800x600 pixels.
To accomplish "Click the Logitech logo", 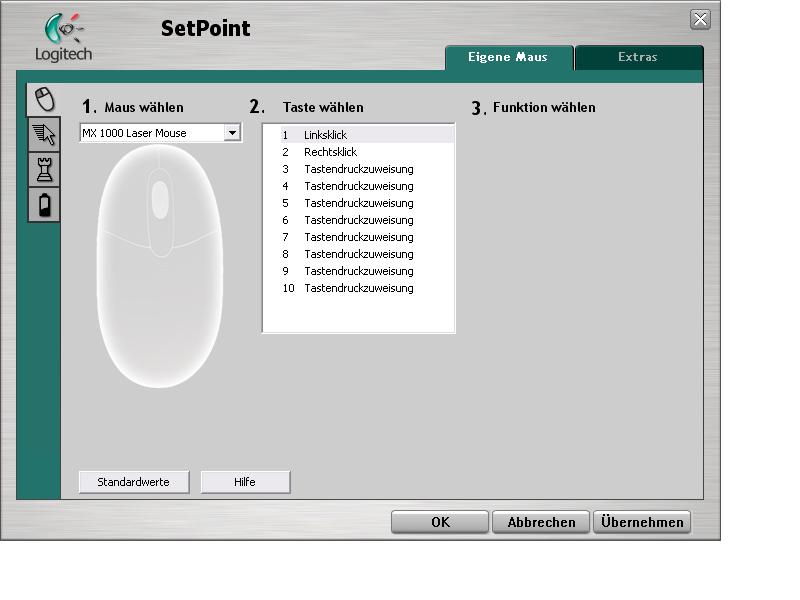I will point(64,37).
